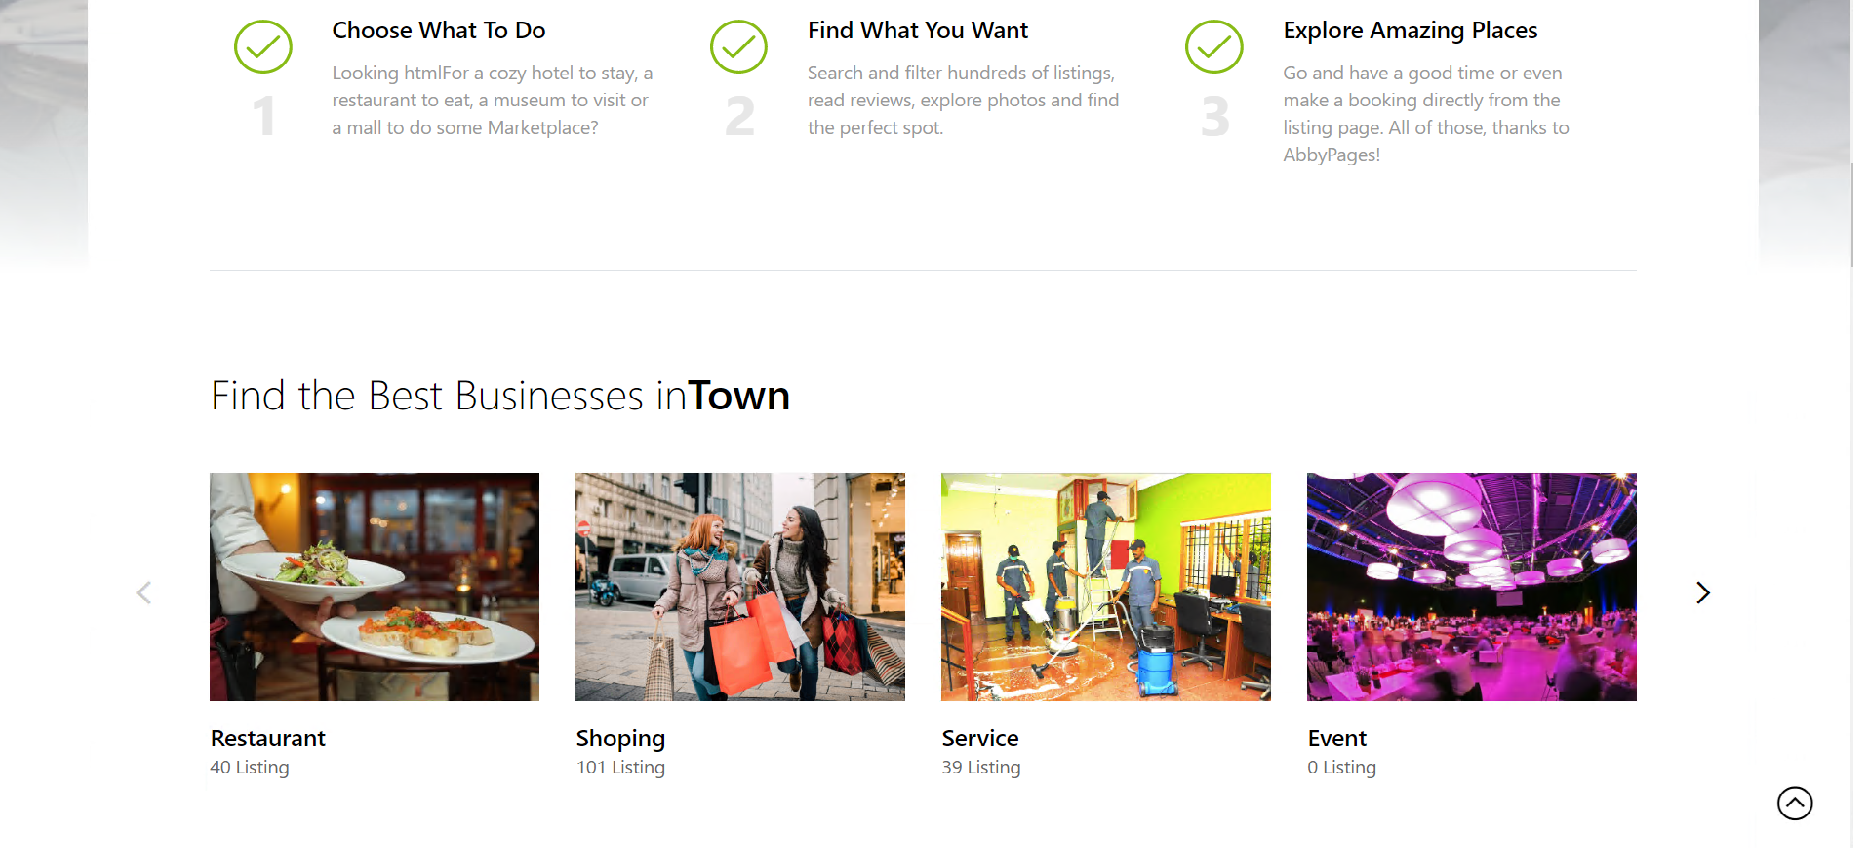Click the checkmark icon next to Find What You Want

(739, 47)
